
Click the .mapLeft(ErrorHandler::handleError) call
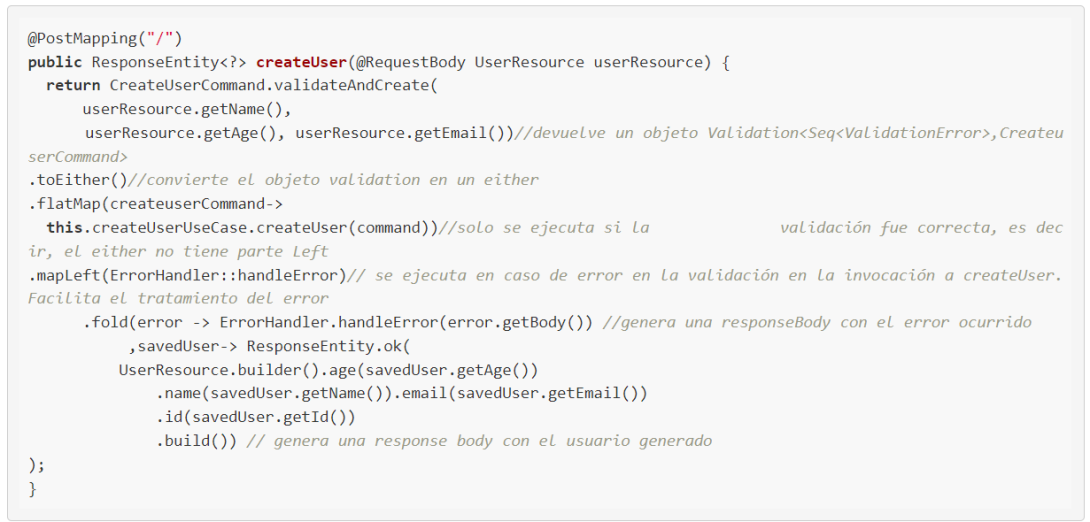coord(187,275)
